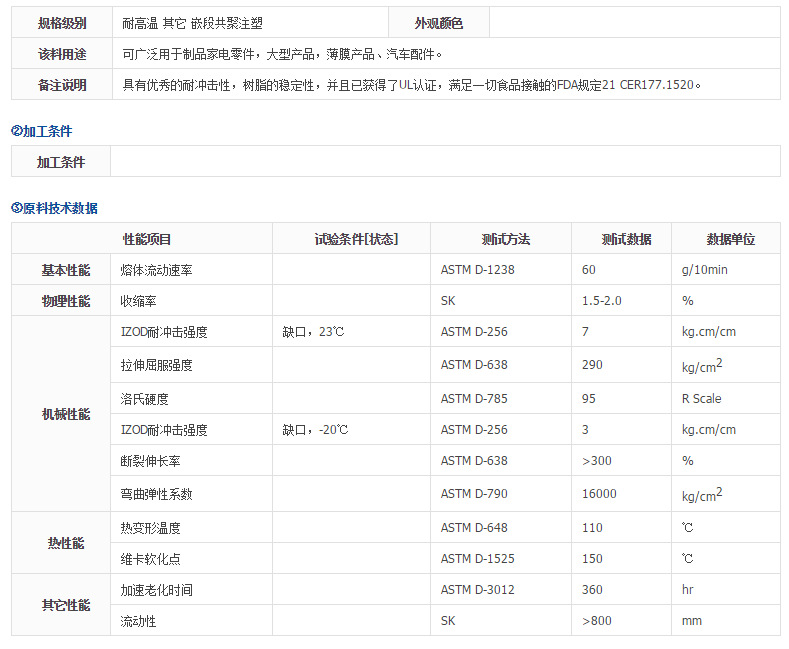Select the 热性能 category cell
The image size is (789, 649).
coord(61,543)
